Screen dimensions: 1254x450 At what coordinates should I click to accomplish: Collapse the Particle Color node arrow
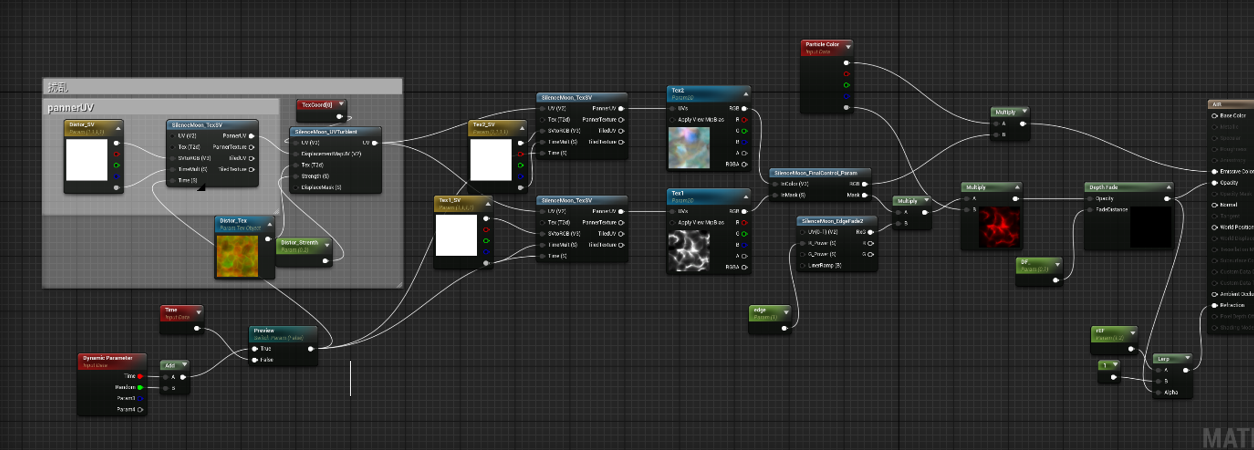click(847, 45)
